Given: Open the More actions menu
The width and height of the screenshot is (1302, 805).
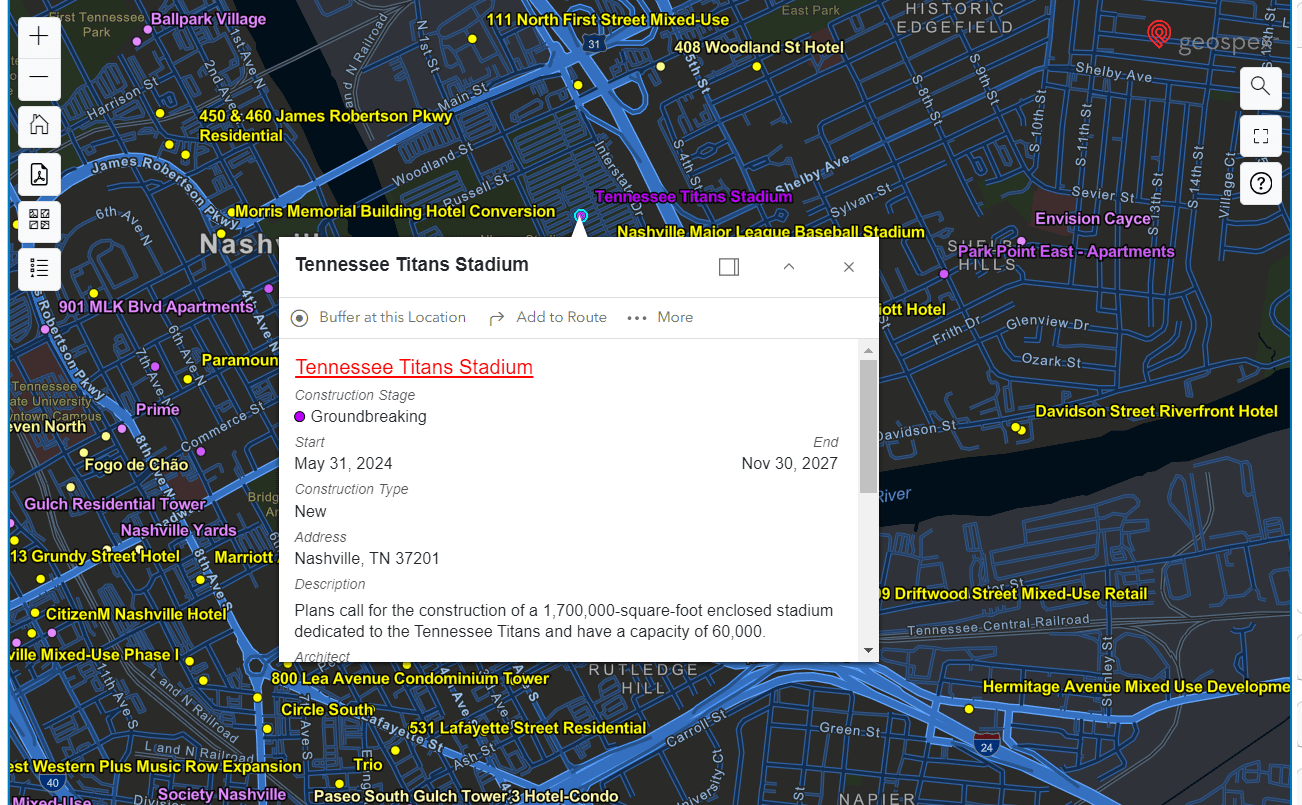Looking at the screenshot, I should 660,318.
